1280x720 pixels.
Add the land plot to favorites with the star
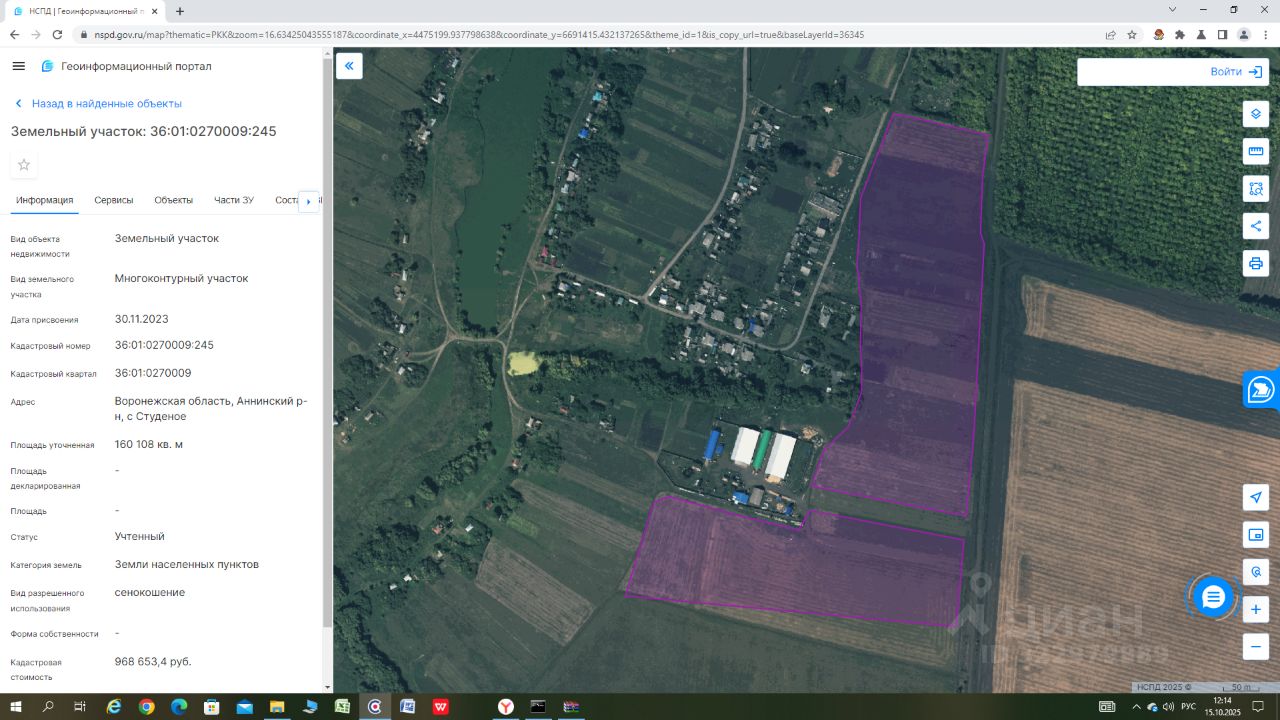[x=24, y=165]
